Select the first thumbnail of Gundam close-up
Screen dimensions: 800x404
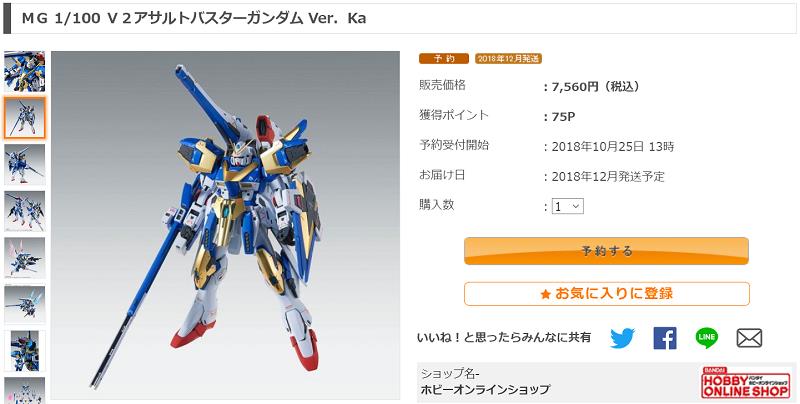click(24, 71)
